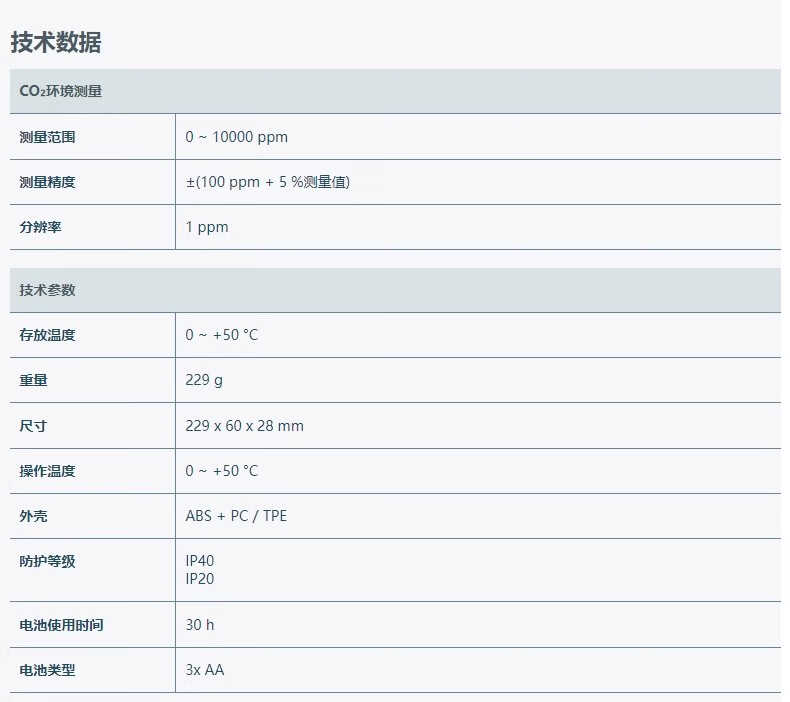Screen dimensions: 790x702
Task: Select the 229 g weight value
Action: (204, 380)
